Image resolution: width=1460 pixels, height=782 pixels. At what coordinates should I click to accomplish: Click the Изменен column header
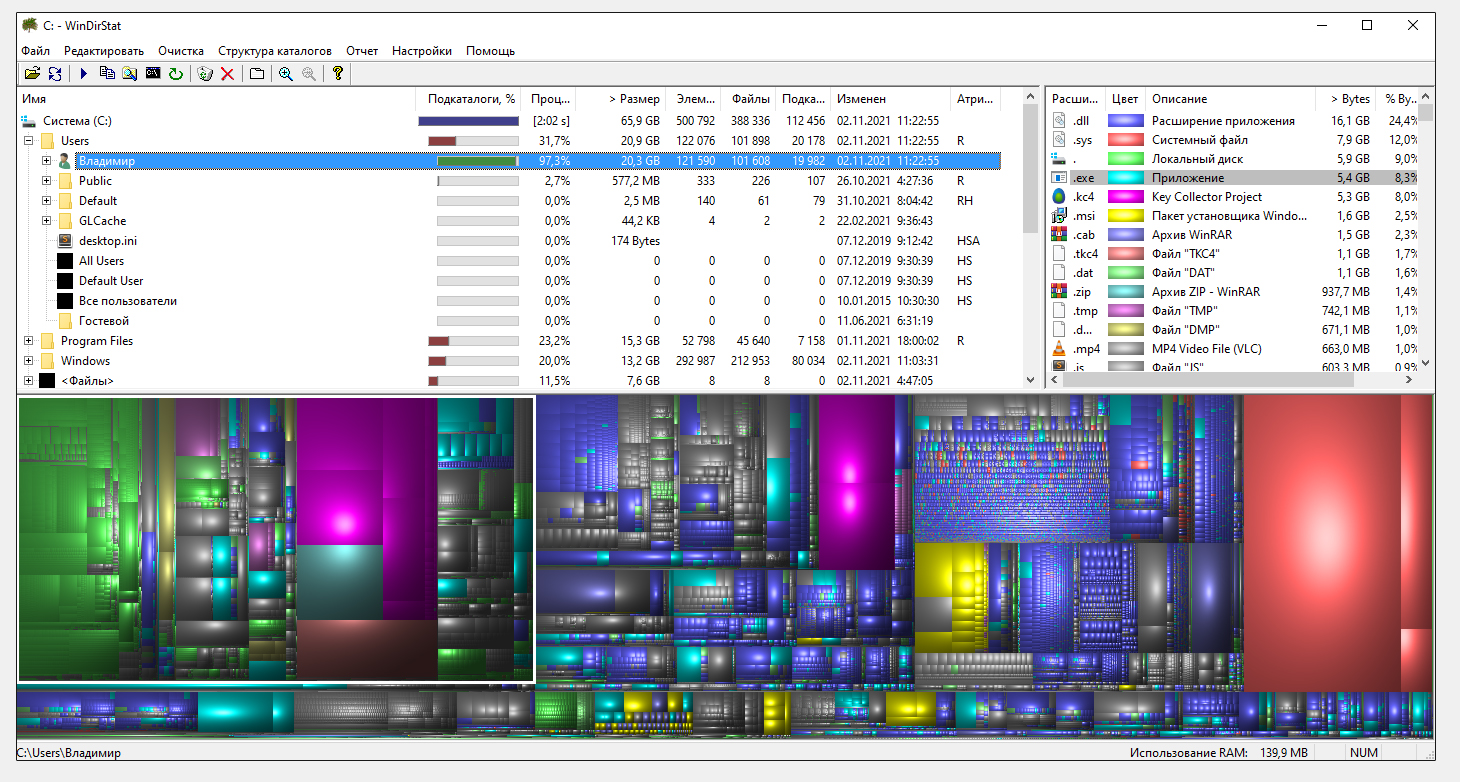pos(861,99)
